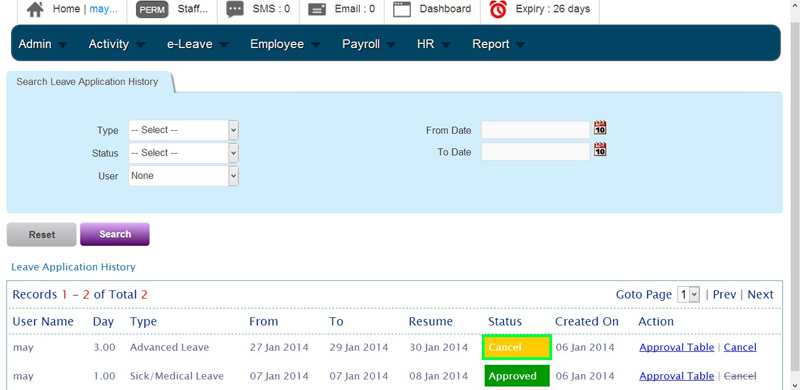Click Cancel link for Advanced Leave row
This screenshot has width=800, height=390.
coord(740,347)
